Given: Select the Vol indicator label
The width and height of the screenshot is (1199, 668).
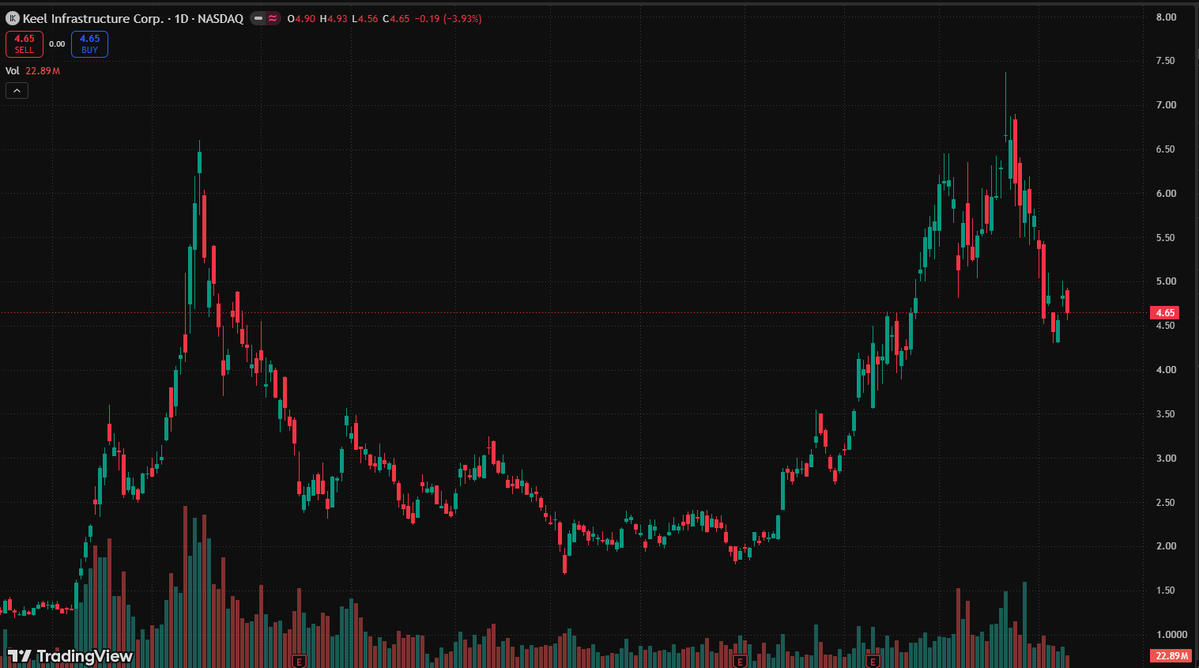Looking at the screenshot, I should [x=12, y=70].
